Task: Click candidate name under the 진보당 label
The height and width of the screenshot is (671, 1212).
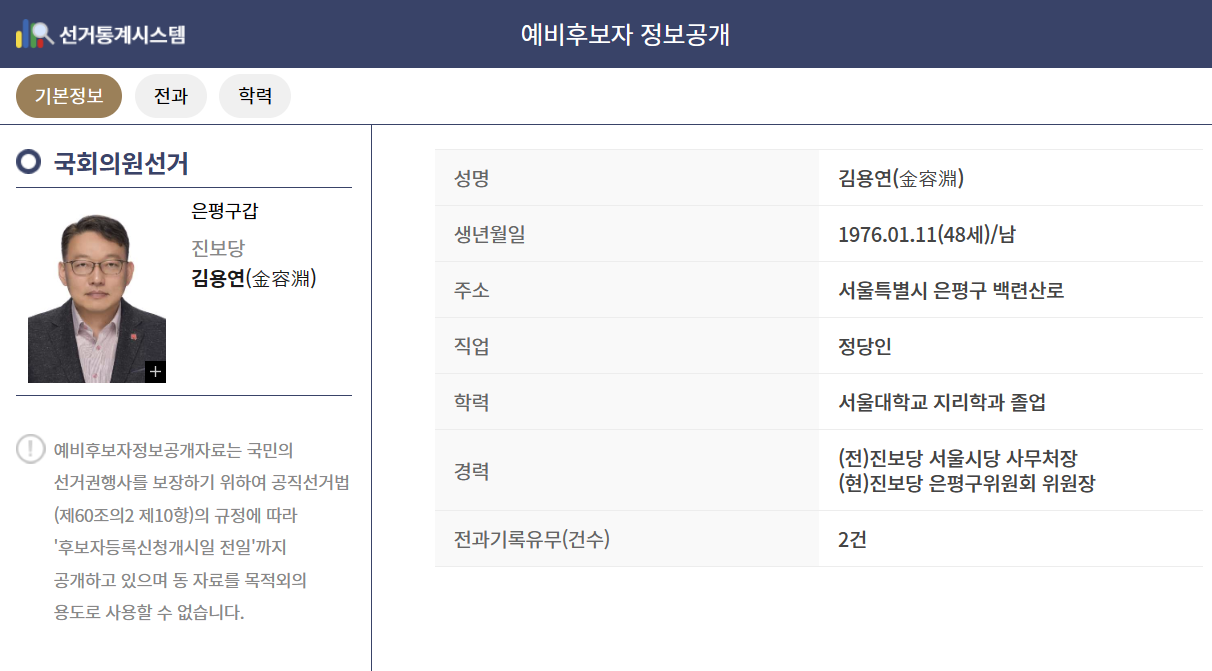Action: tap(254, 278)
